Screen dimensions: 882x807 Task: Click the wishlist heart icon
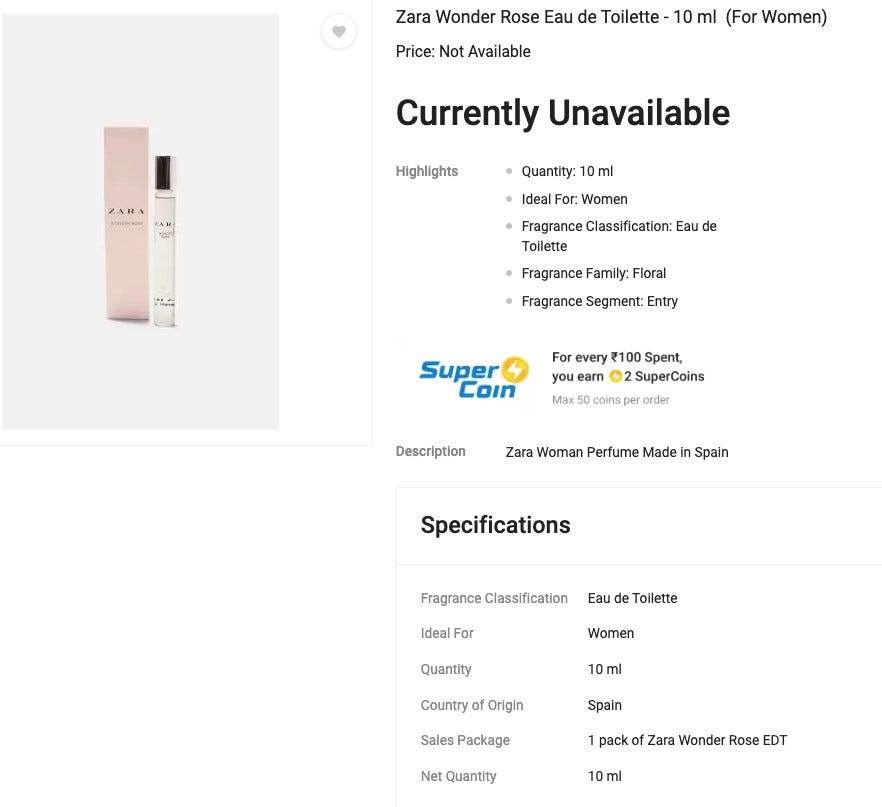pos(339,32)
